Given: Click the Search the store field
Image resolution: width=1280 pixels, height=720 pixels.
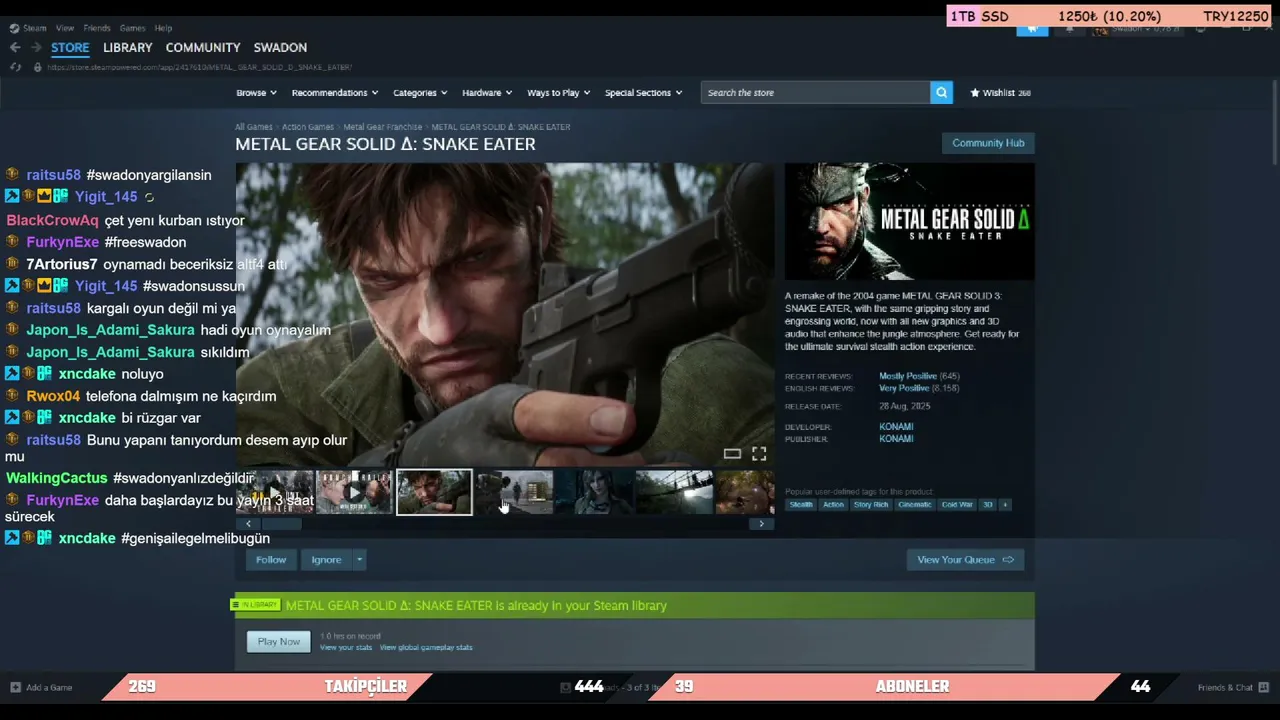Looking at the screenshot, I should tap(815, 93).
